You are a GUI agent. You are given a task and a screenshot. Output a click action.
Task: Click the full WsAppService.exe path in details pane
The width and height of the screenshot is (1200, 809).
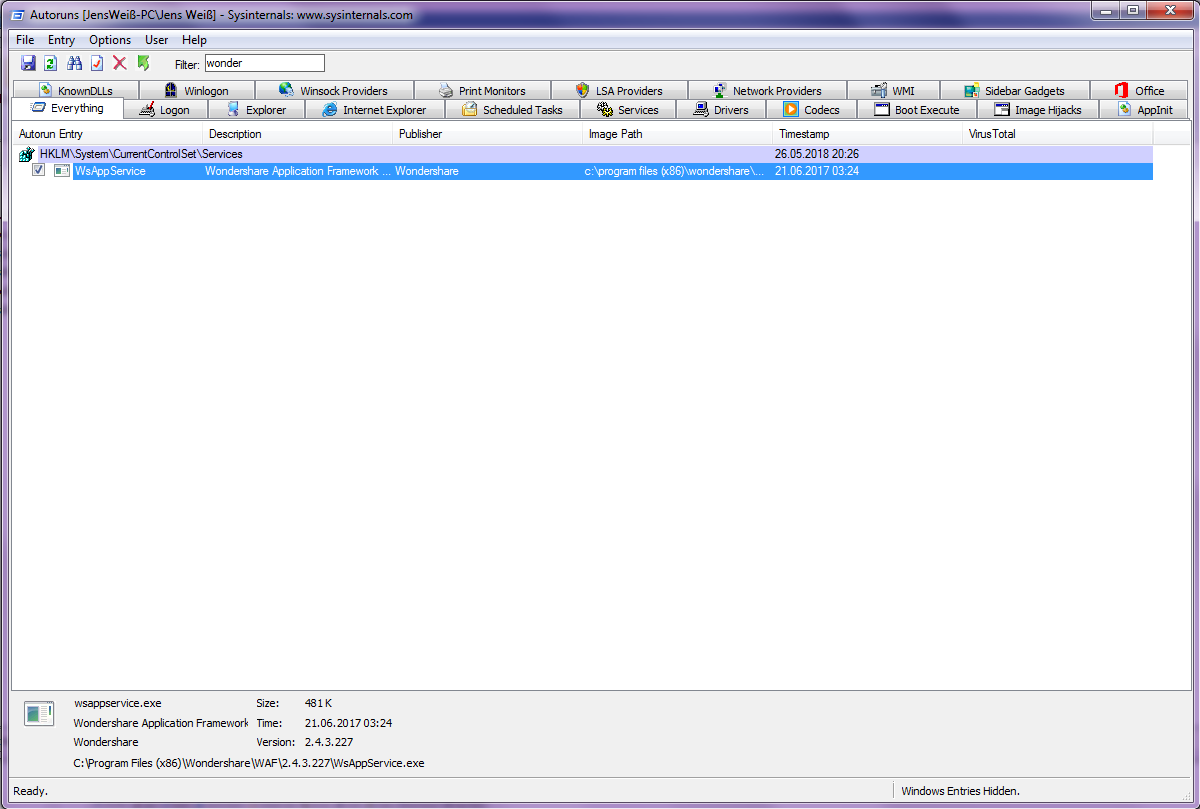click(x=249, y=763)
